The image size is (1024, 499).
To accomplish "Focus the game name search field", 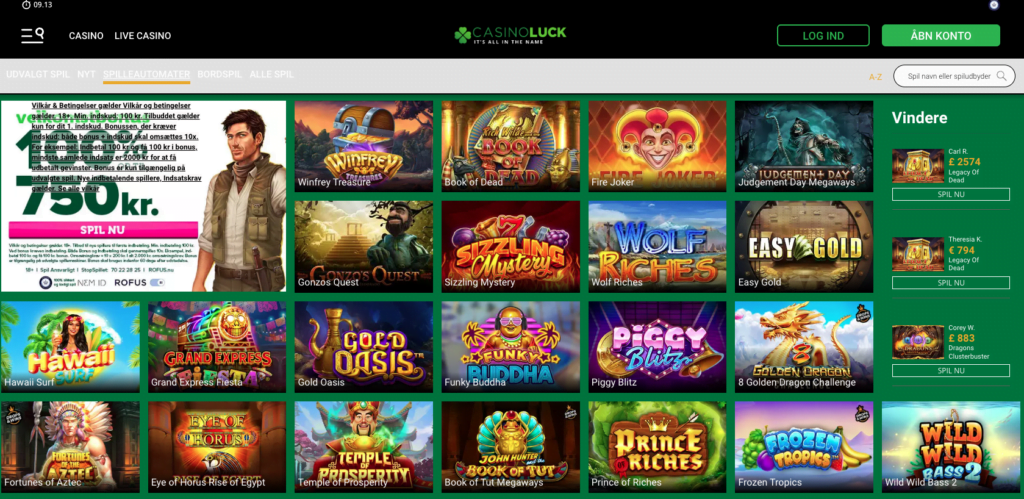I will pos(952,76).
